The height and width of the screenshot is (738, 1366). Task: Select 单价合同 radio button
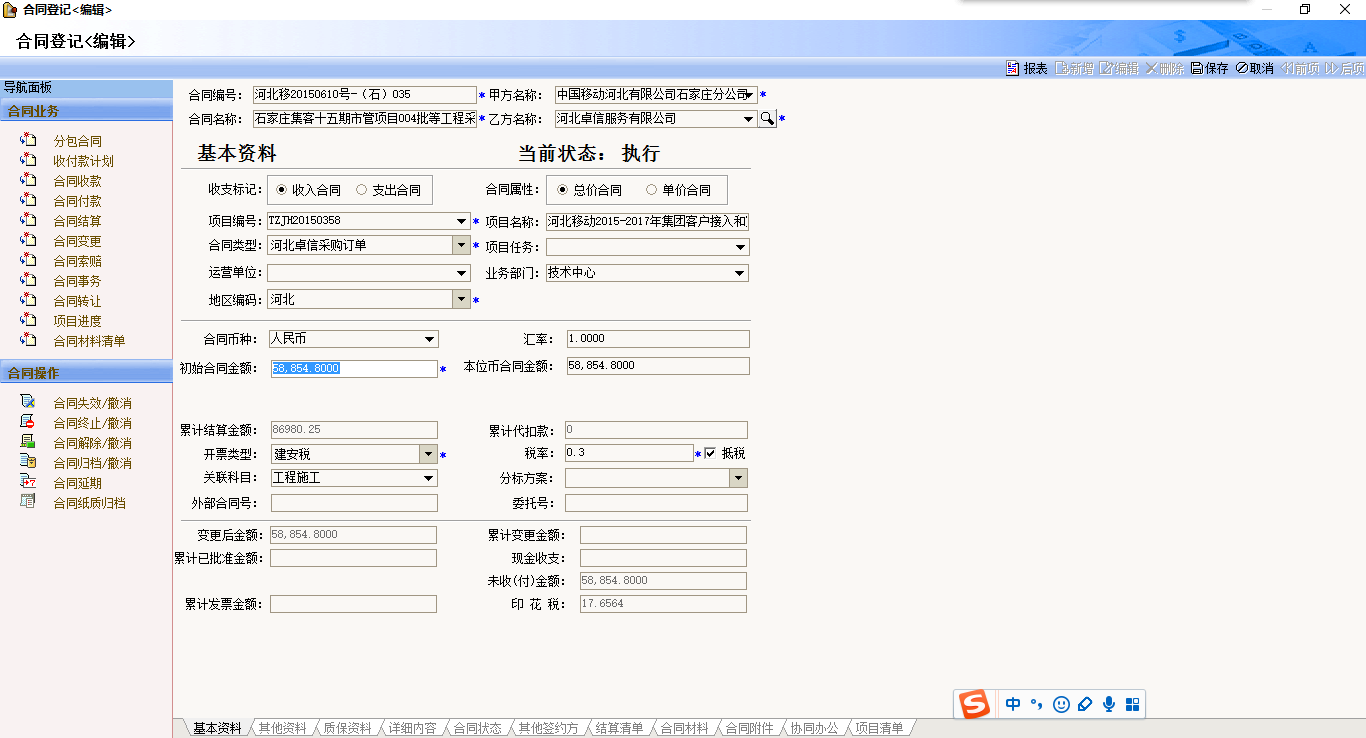coord(652,190)
